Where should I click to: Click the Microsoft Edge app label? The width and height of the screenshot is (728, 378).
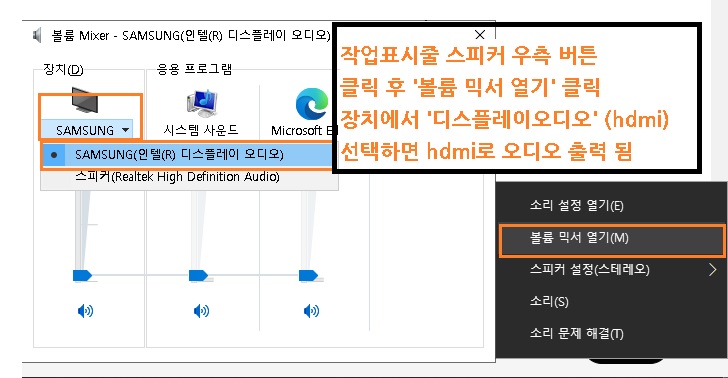[303, 130]
